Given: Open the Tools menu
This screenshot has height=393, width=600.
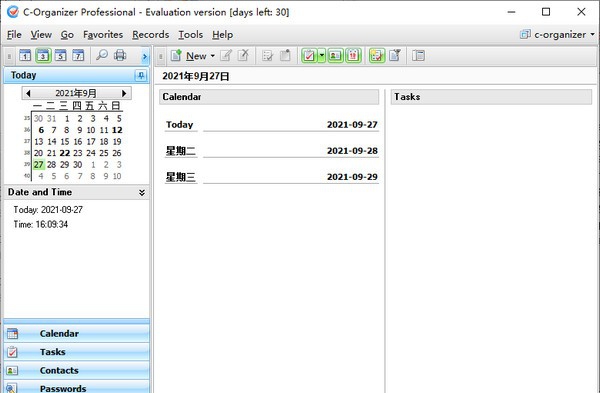Looking at the screenshot, I should tap(191, 35).
